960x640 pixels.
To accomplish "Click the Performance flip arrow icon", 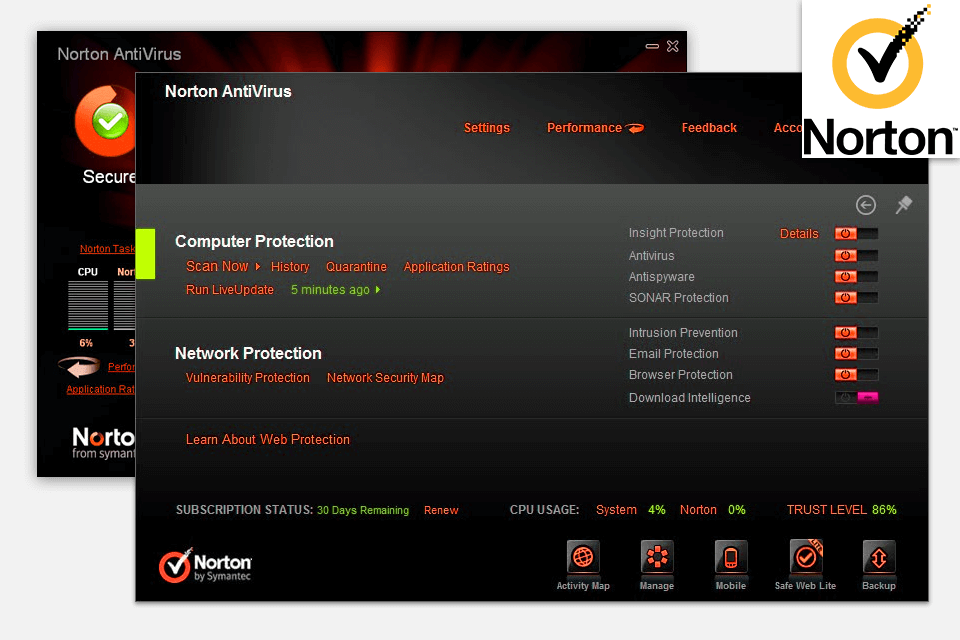I will (635, 128).
